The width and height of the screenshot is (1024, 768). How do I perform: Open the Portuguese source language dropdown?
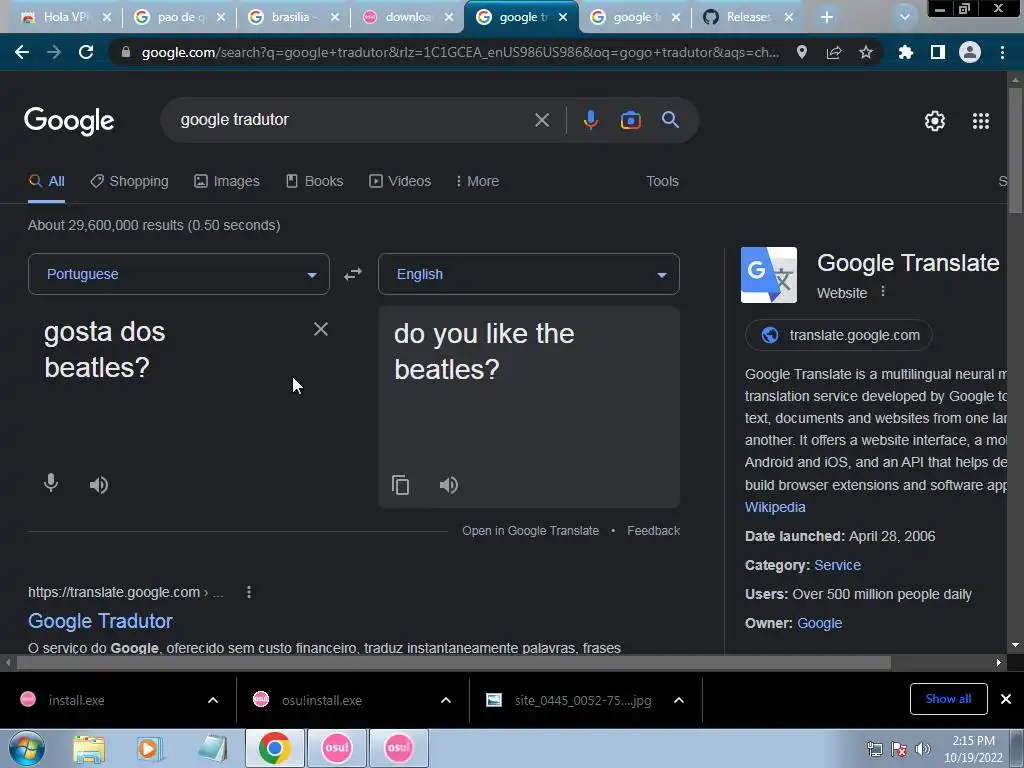tap(179, 274)
